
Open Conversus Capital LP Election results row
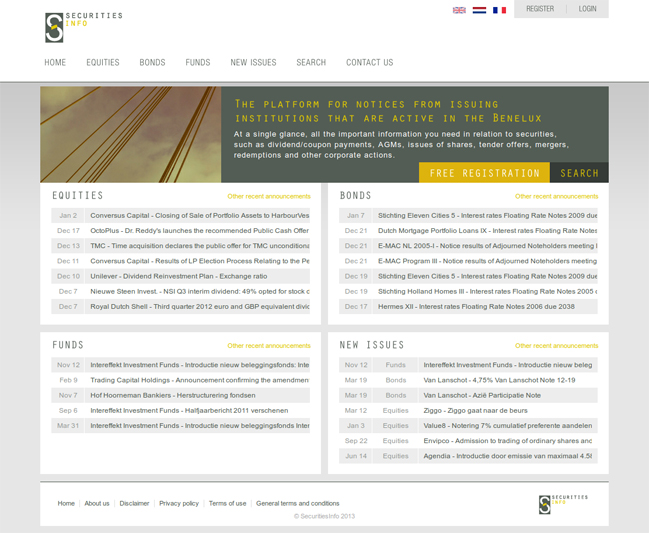point(180,261)
